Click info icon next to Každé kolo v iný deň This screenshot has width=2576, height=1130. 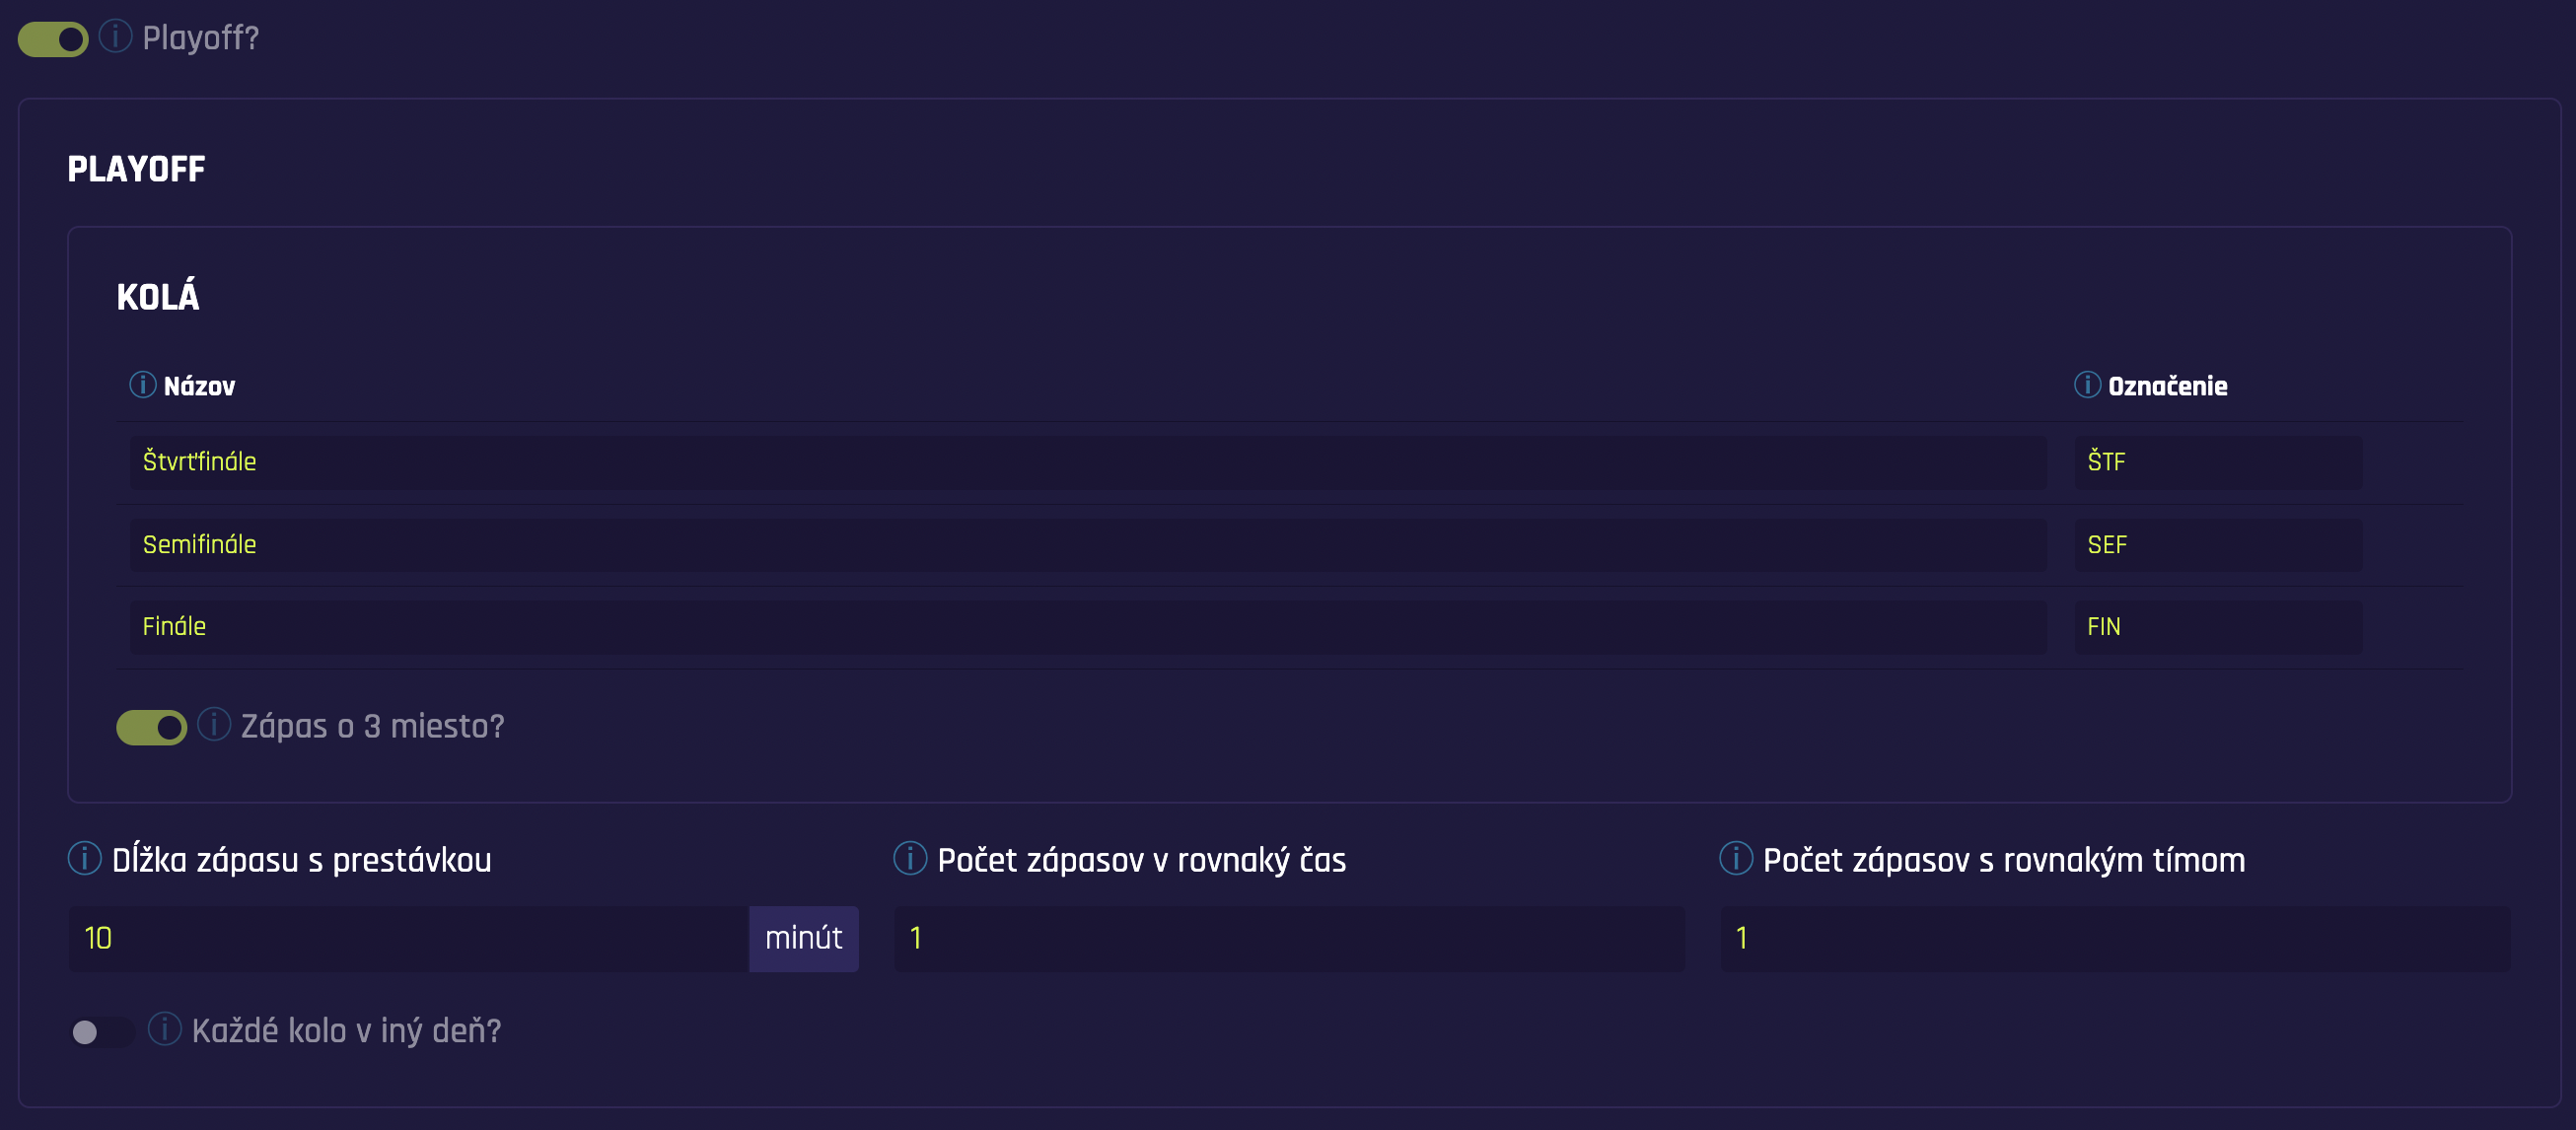[x=165, y=1029]
